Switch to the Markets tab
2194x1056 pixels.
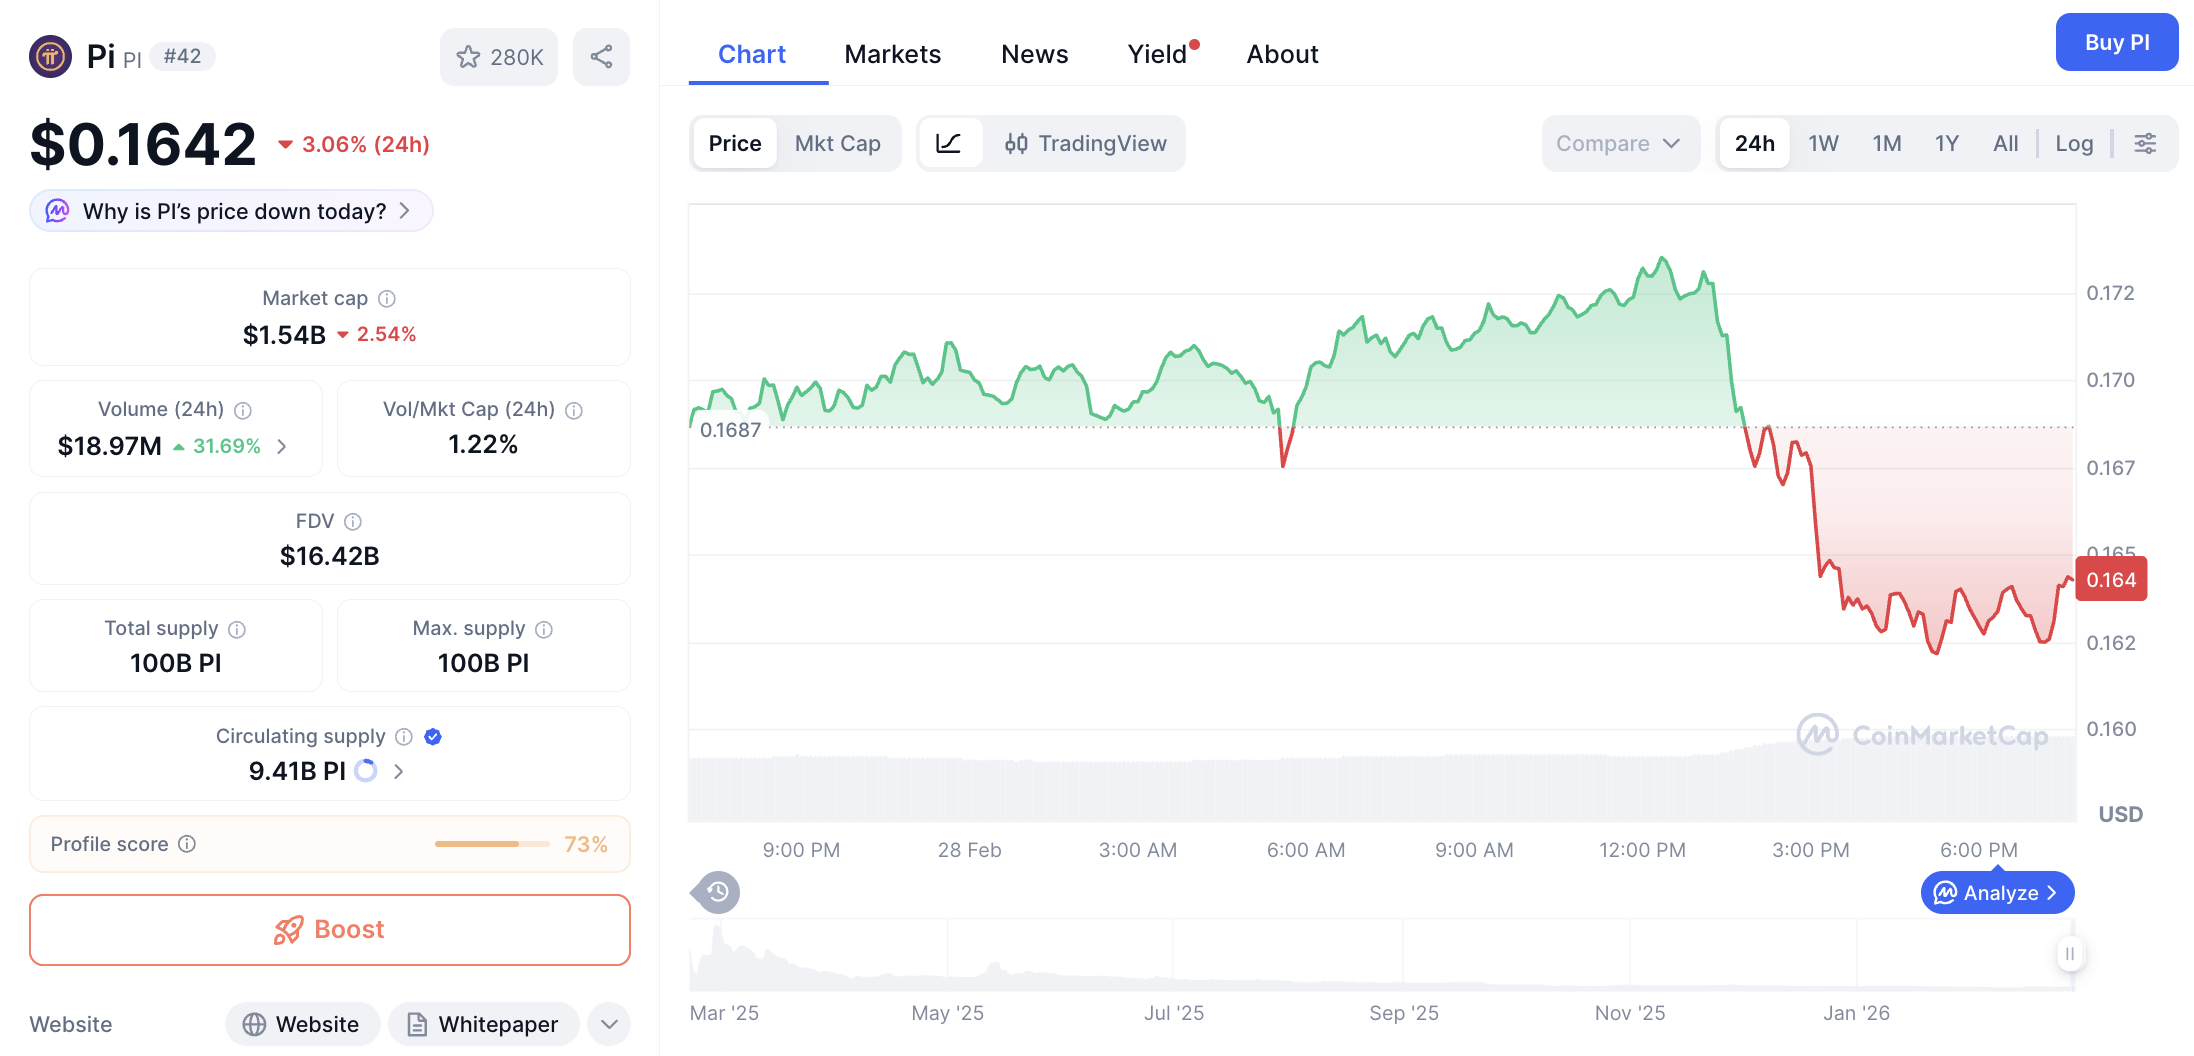point(892,54)
